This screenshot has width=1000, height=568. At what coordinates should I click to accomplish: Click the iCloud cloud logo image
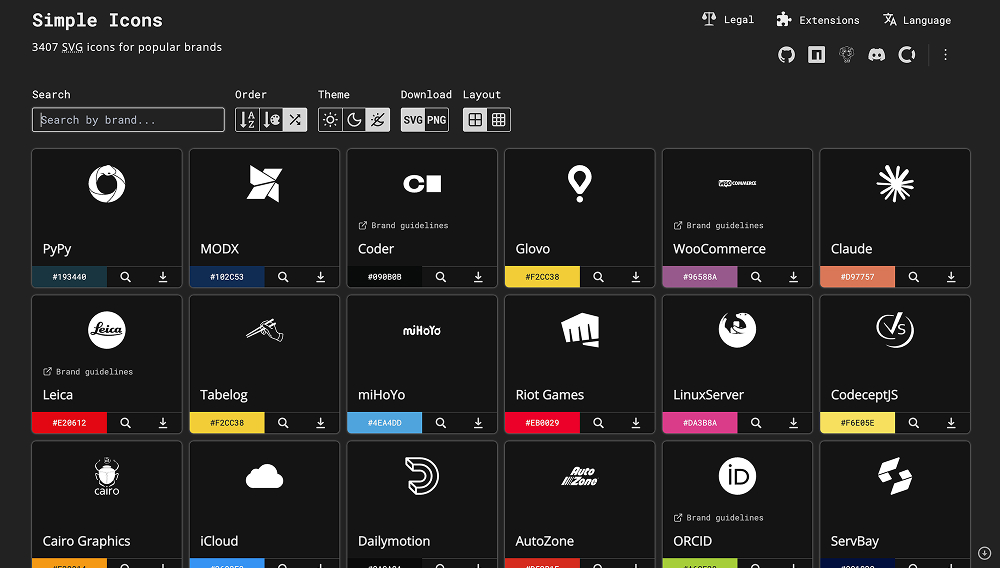(265, 476)
